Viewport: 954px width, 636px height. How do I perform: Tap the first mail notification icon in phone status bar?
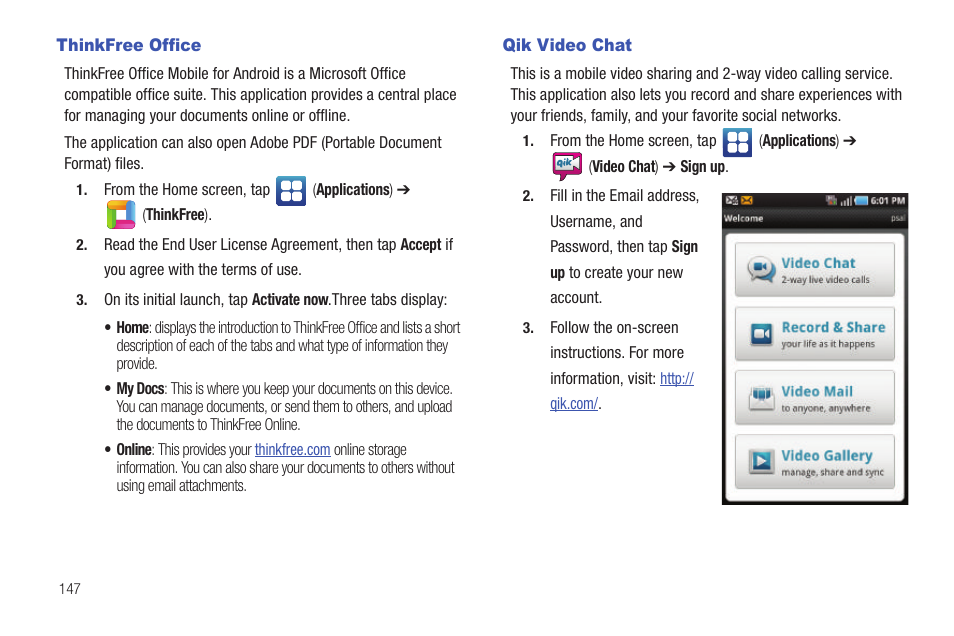pos(732,200)
